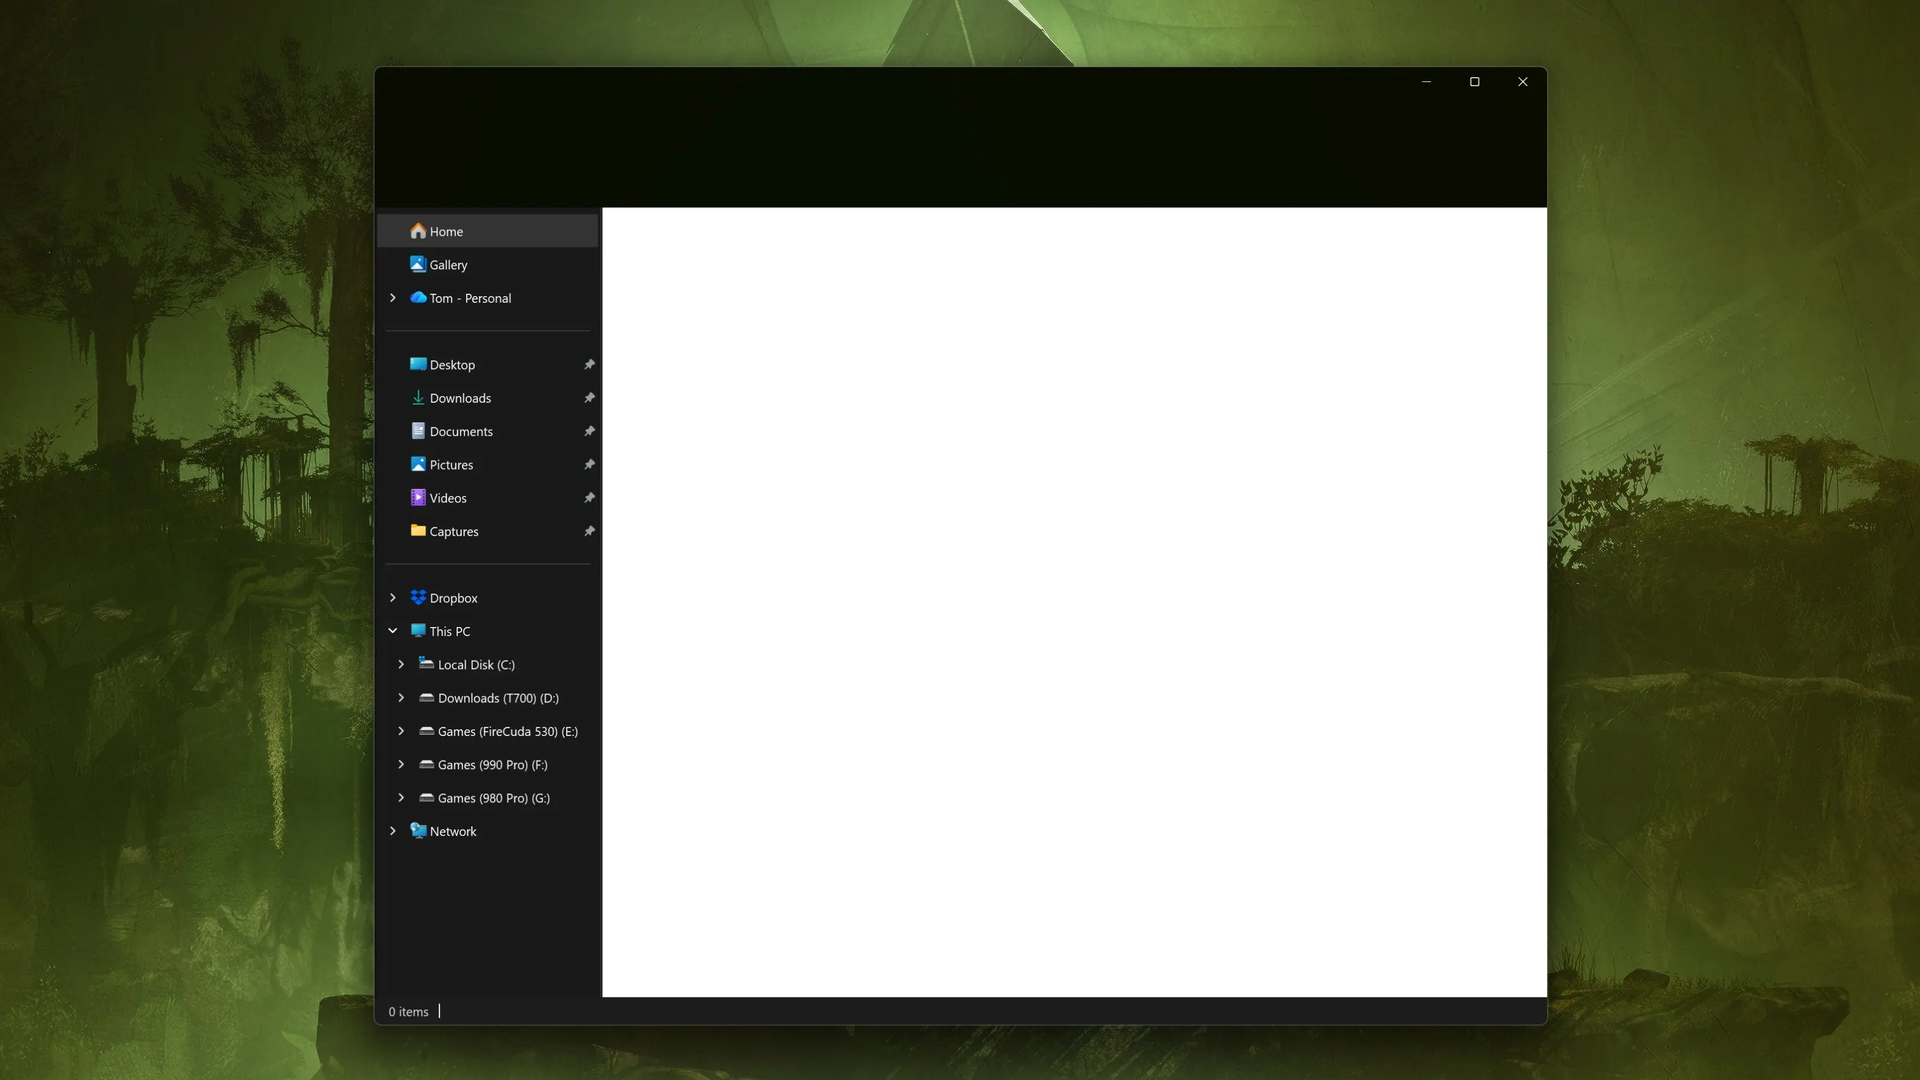This screenshot has width=1920, height=1080.
Task: Open Home in the sidebar
Action: pos(445,231)
